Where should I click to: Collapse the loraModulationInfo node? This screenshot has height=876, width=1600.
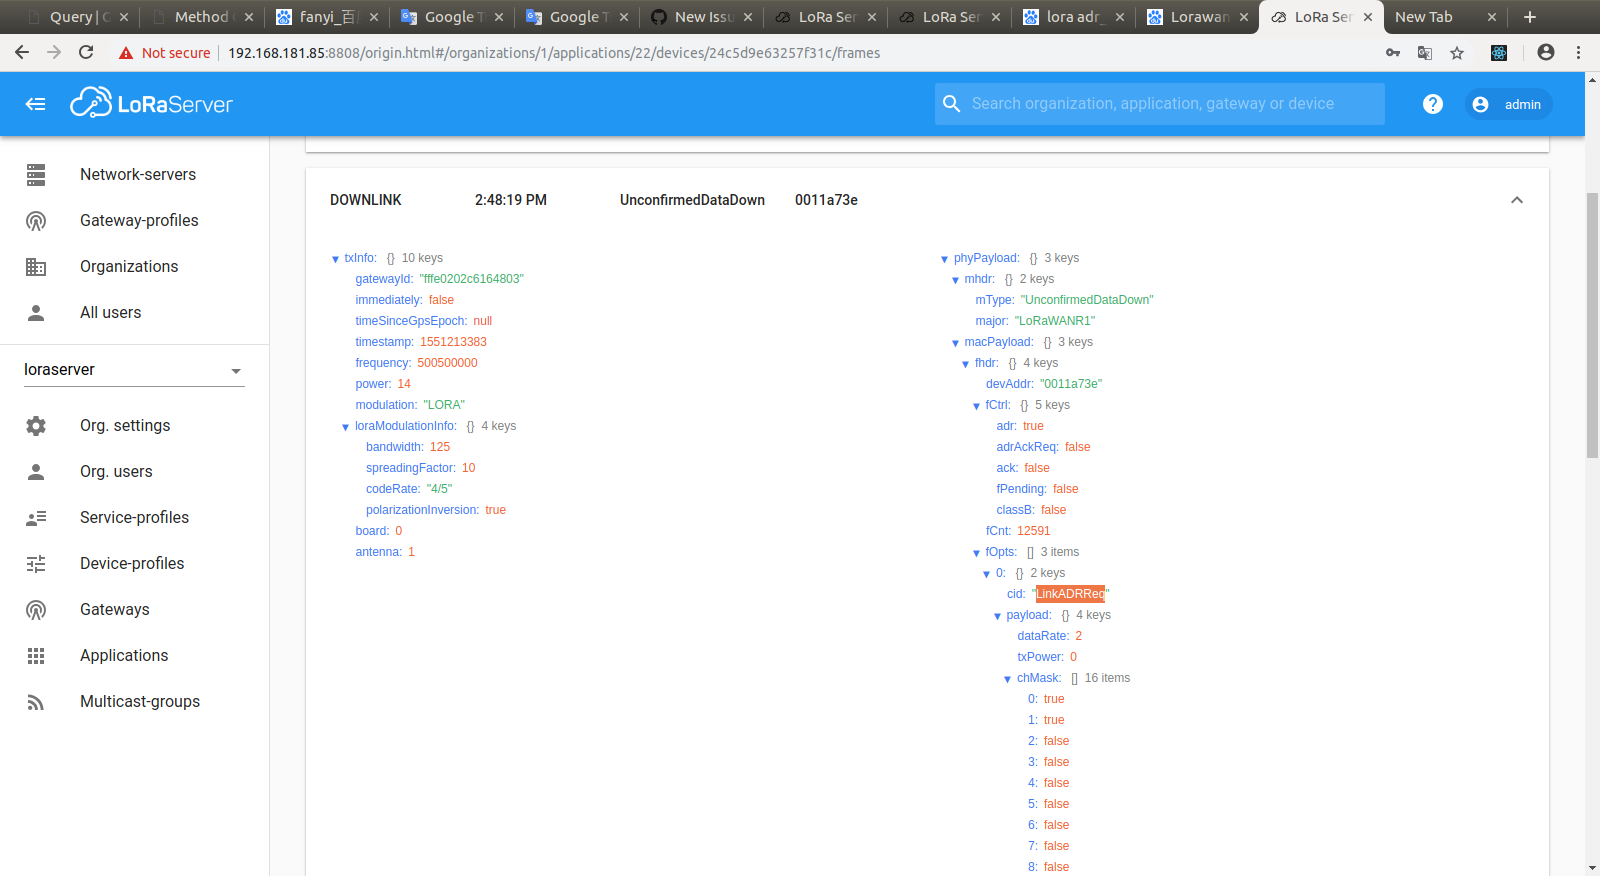click(x=346, y=427)
